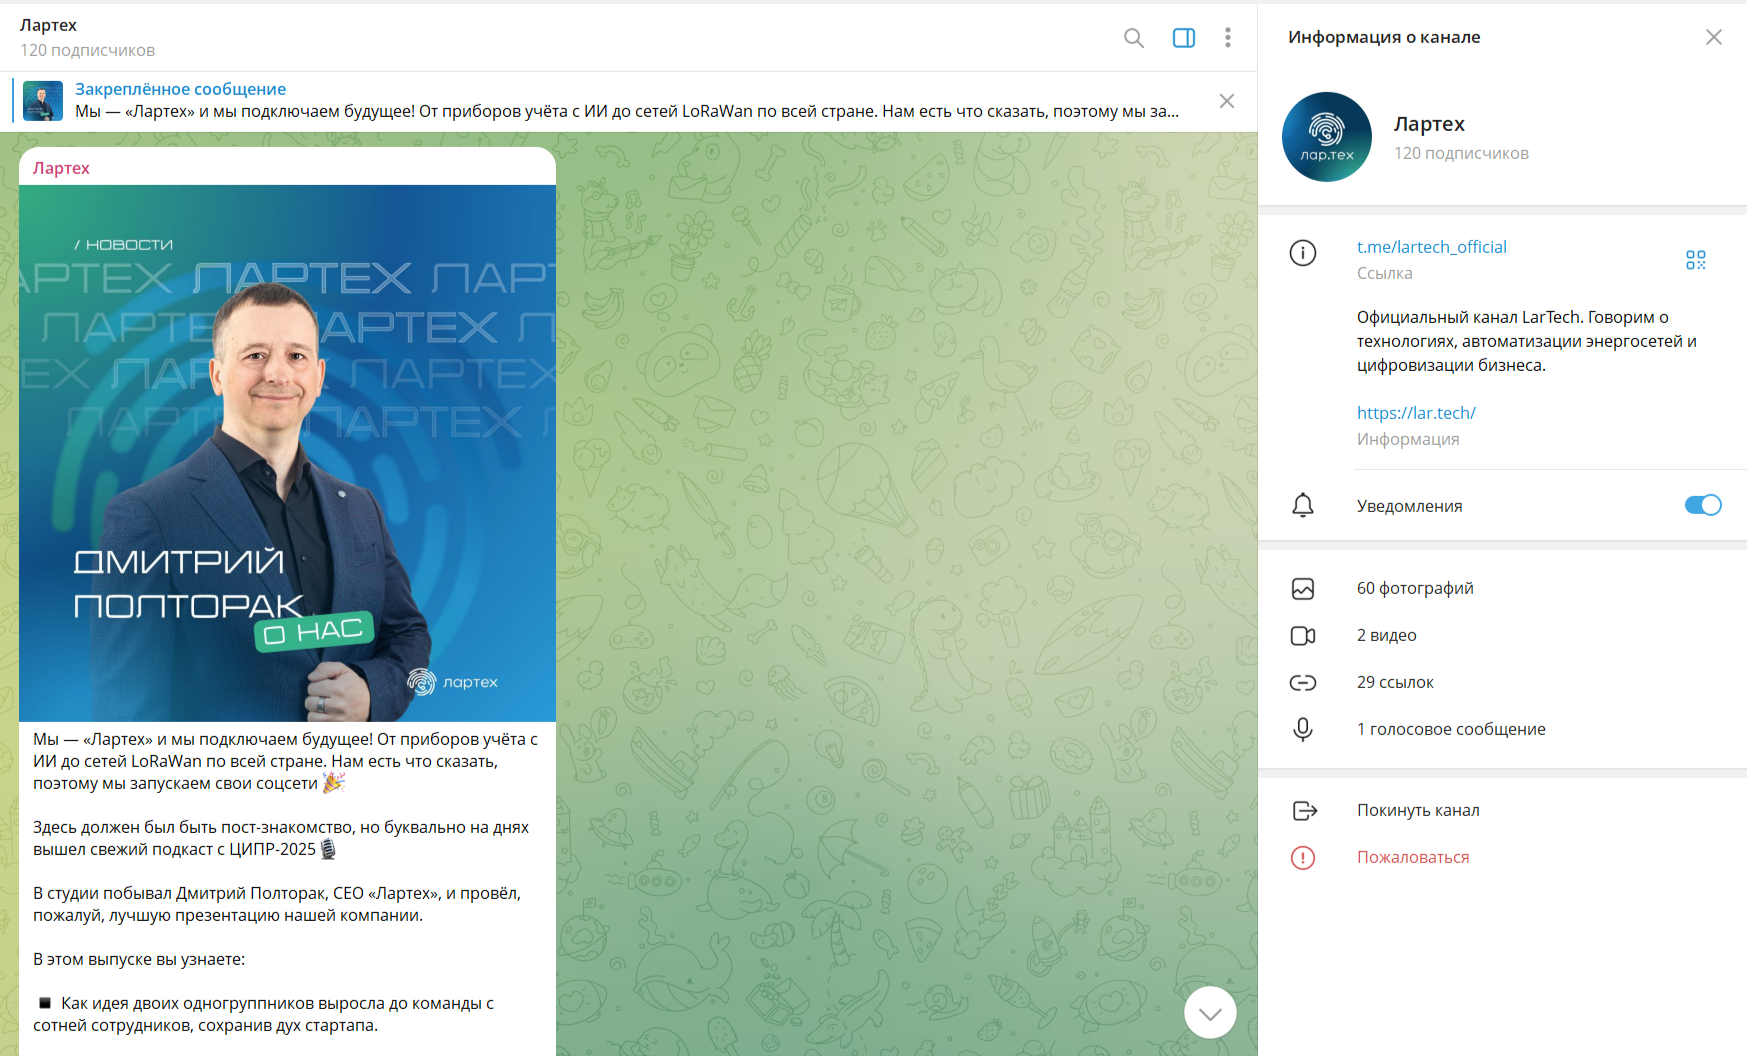The height and width of the screenshot is (1056, 1747).
Task: Open the 1 голосовое сообщение list
Action: pyautogui.click(x=1450, y=729)
